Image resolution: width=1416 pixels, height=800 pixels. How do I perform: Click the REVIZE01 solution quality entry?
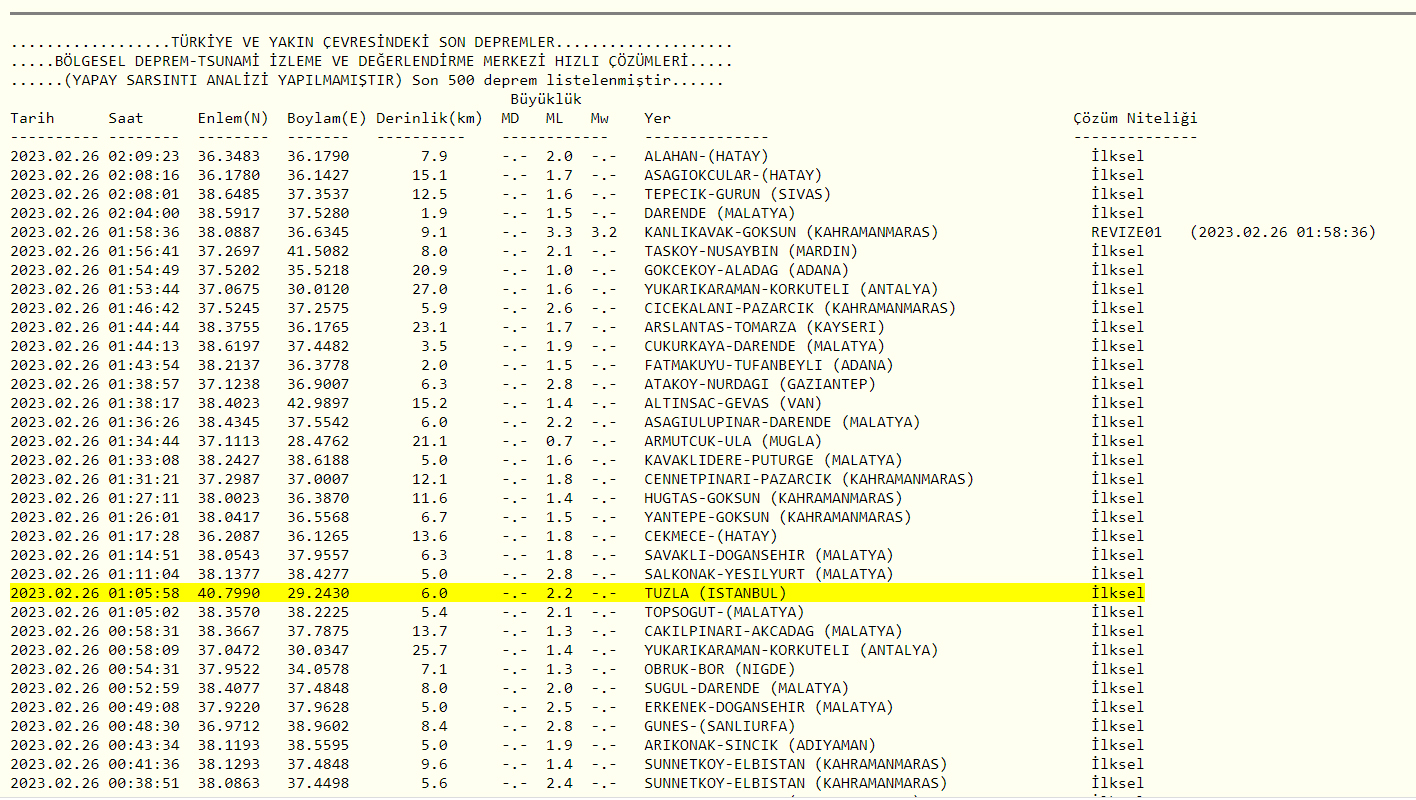click(1127, 232)
